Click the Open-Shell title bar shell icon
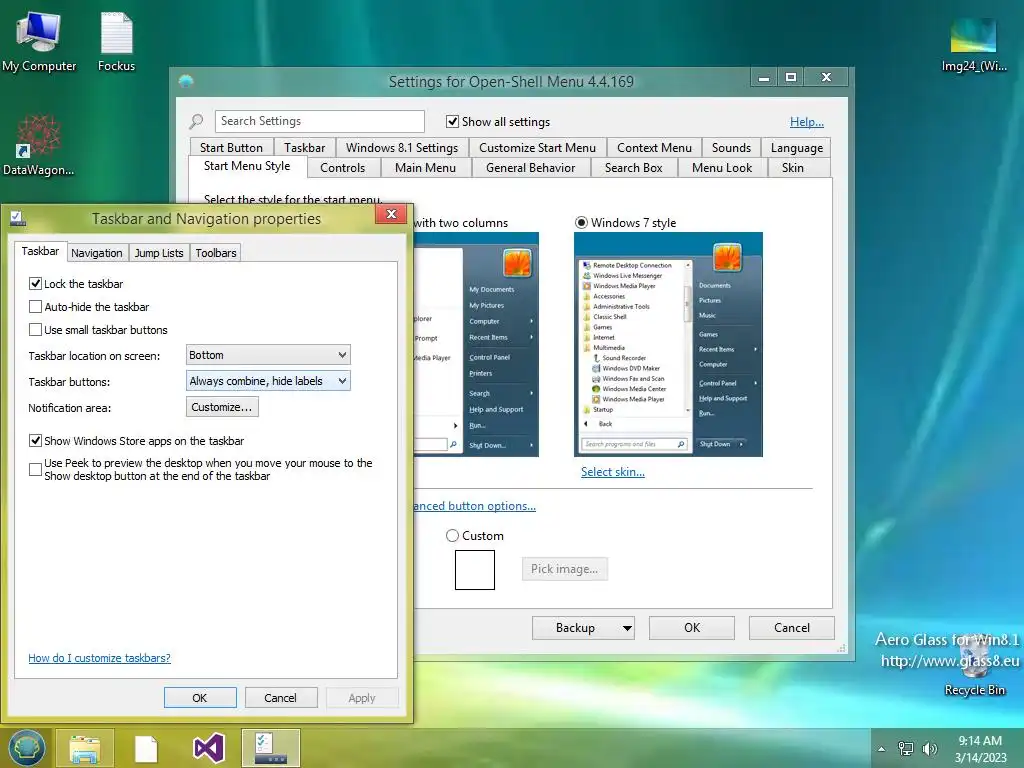Viewport: 1024px width, 768px height. [186, 82]
